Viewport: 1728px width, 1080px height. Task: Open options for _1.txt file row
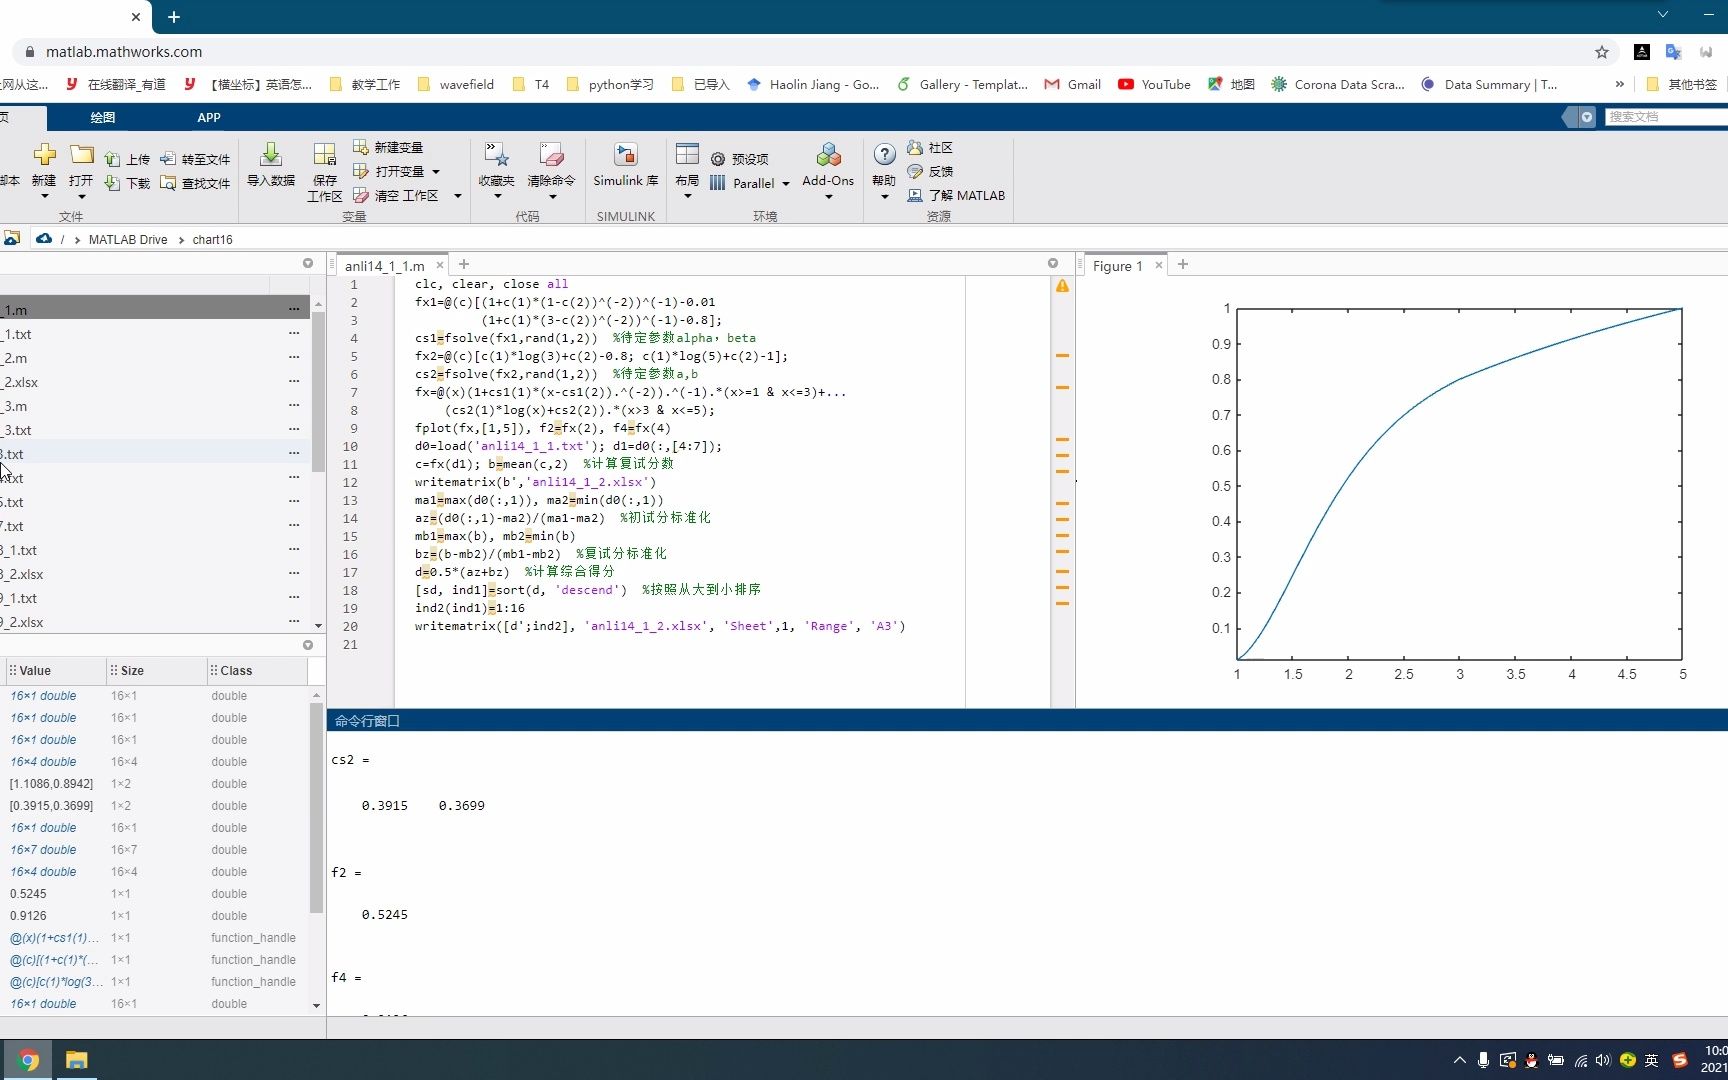pos(294,333)
